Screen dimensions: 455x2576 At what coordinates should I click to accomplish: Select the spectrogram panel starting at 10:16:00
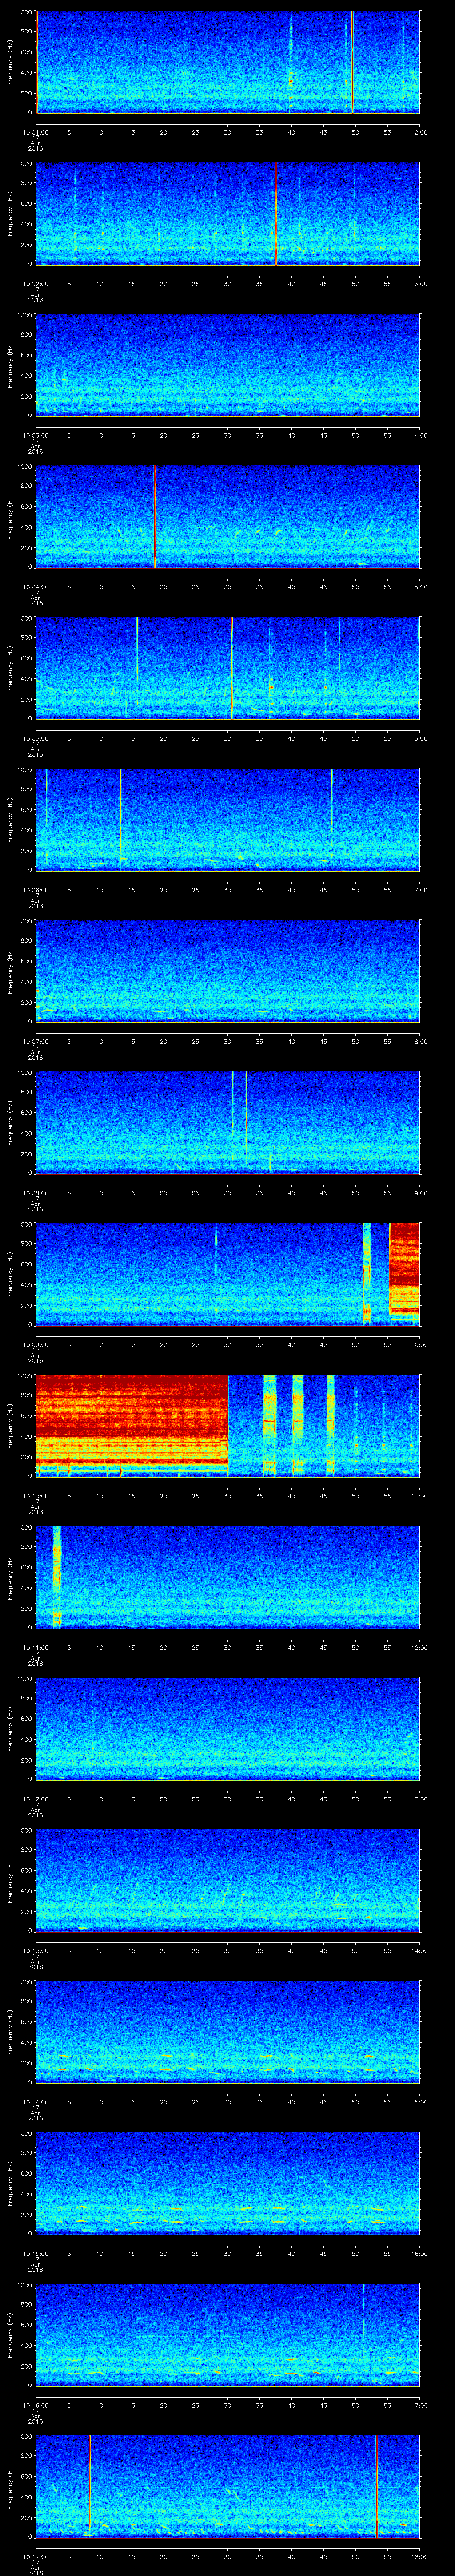(227, 2335)
